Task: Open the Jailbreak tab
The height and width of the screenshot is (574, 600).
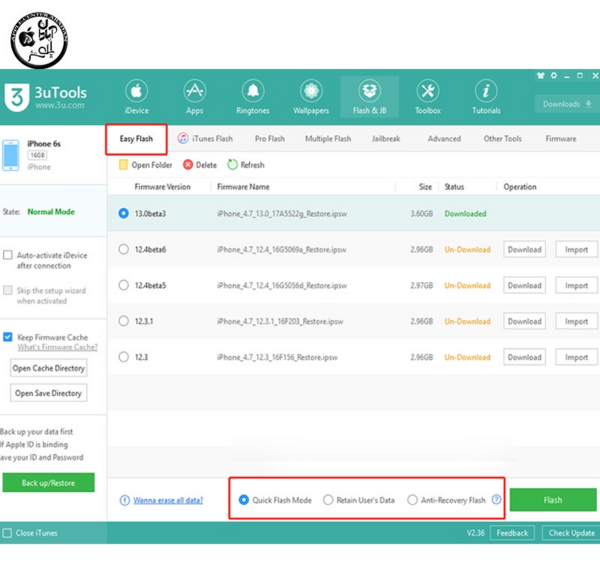Action: (386, 139)
